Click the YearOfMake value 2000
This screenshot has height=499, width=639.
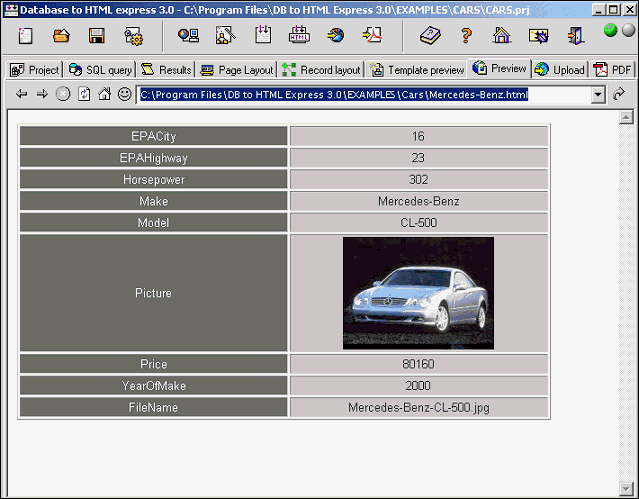click(x=419, y=385)
